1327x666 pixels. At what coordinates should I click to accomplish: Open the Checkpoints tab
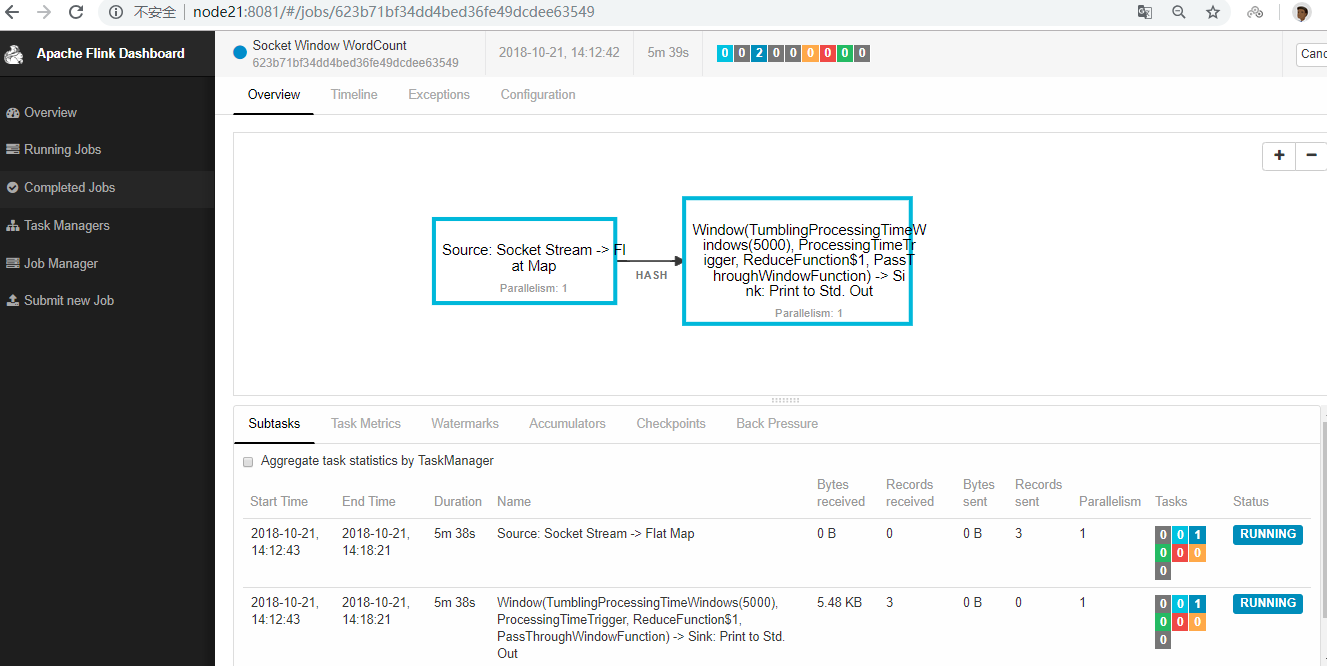click(671, 424)
